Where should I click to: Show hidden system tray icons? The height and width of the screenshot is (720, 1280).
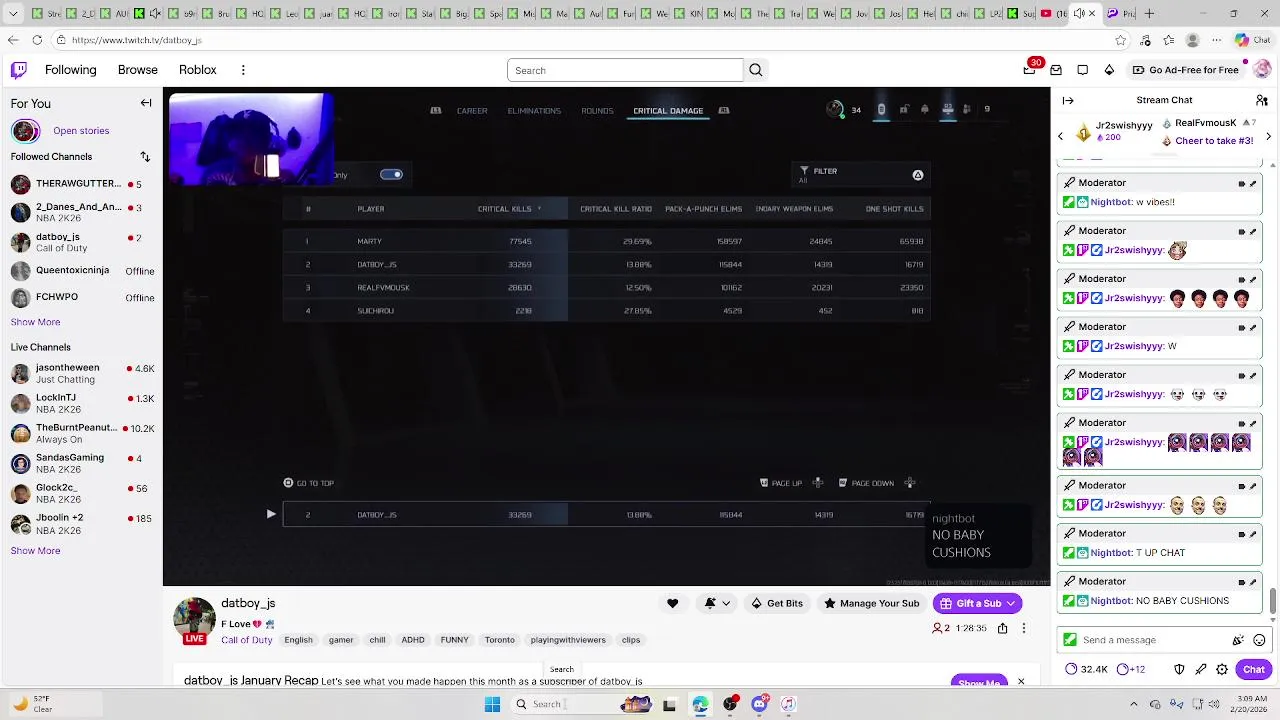tap(1133, 704)
